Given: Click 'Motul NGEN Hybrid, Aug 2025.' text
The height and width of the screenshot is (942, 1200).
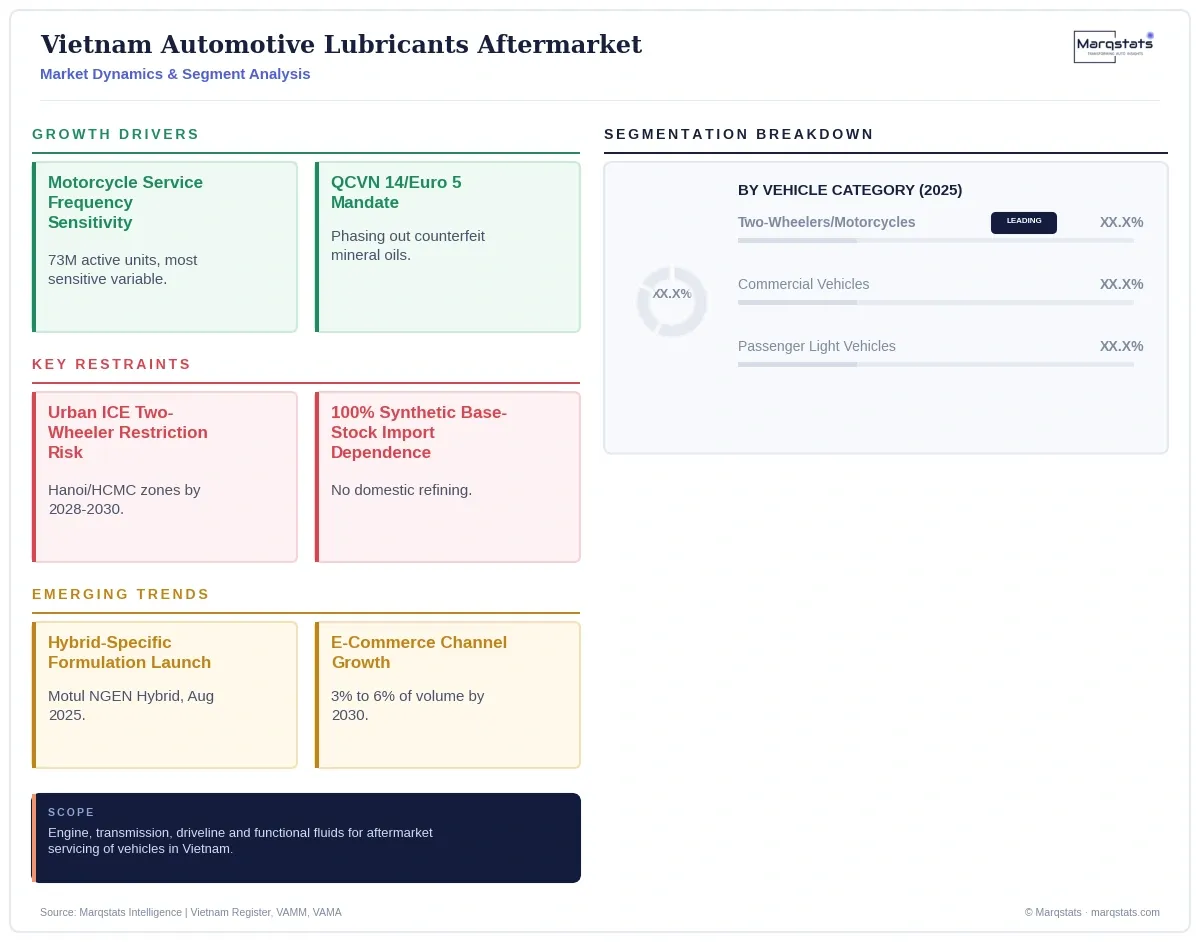Looking at the screenshot, I should point(131,705).
